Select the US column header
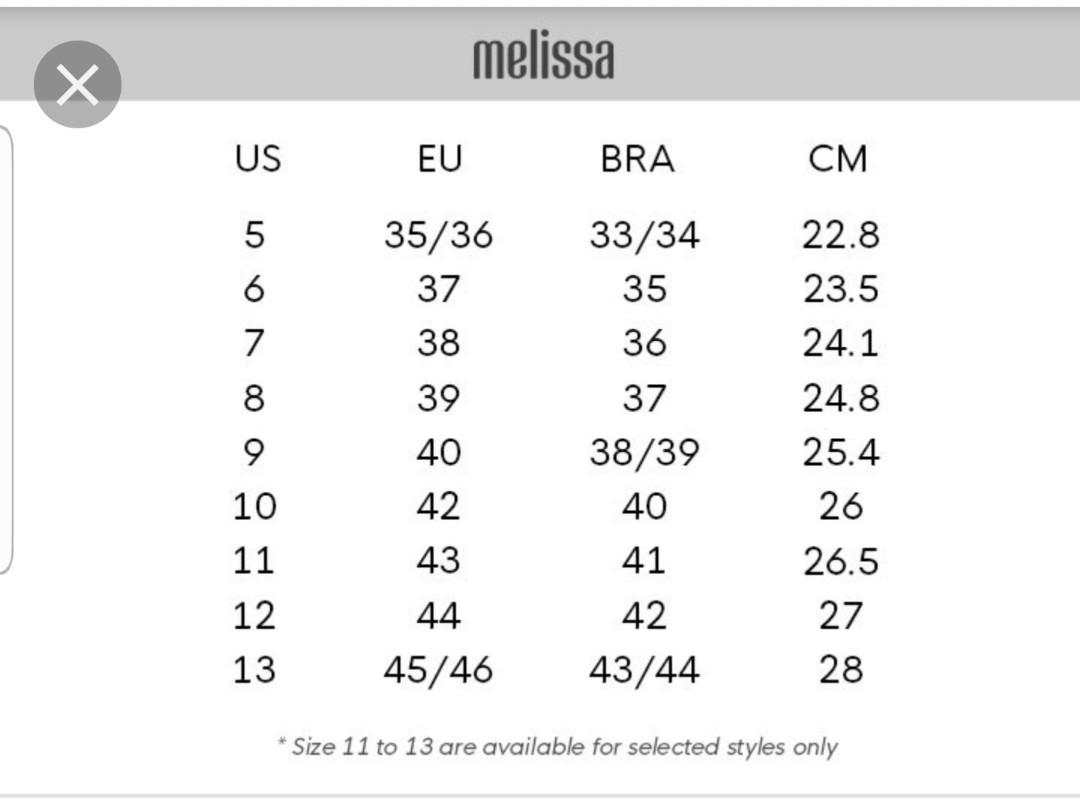The image size is (1080, 802). tap(258, 158)
